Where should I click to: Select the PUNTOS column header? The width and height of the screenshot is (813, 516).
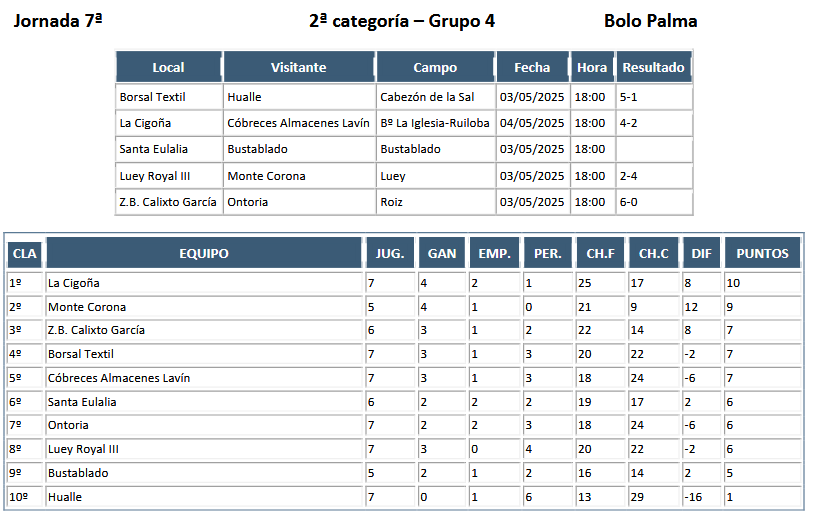[x=762, y=253]
